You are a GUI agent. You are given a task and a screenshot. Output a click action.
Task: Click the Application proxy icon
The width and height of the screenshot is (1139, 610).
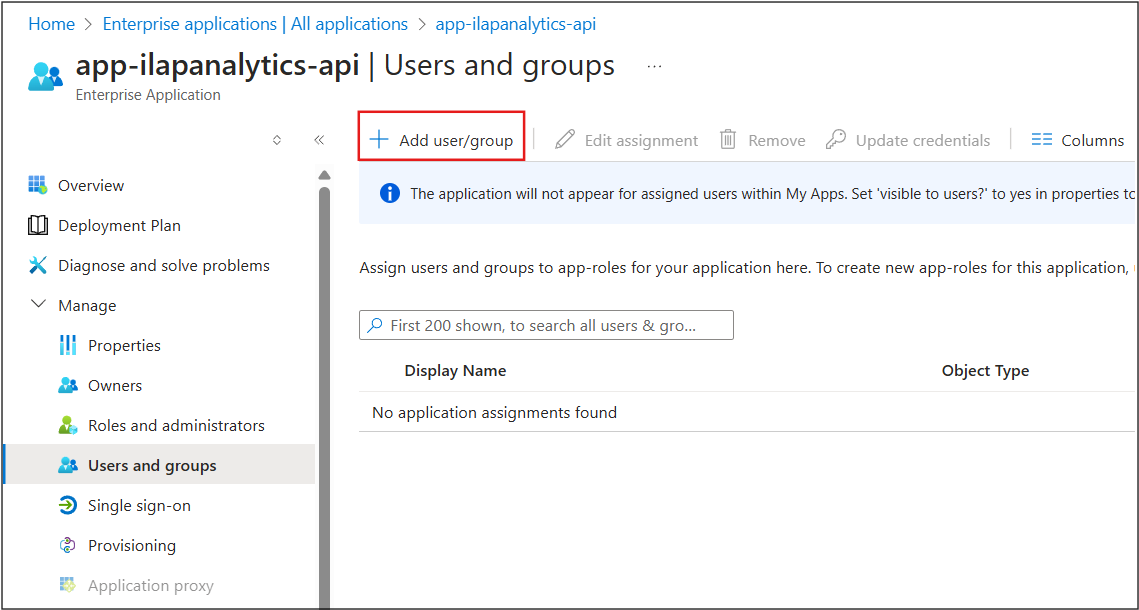(68, 585)
